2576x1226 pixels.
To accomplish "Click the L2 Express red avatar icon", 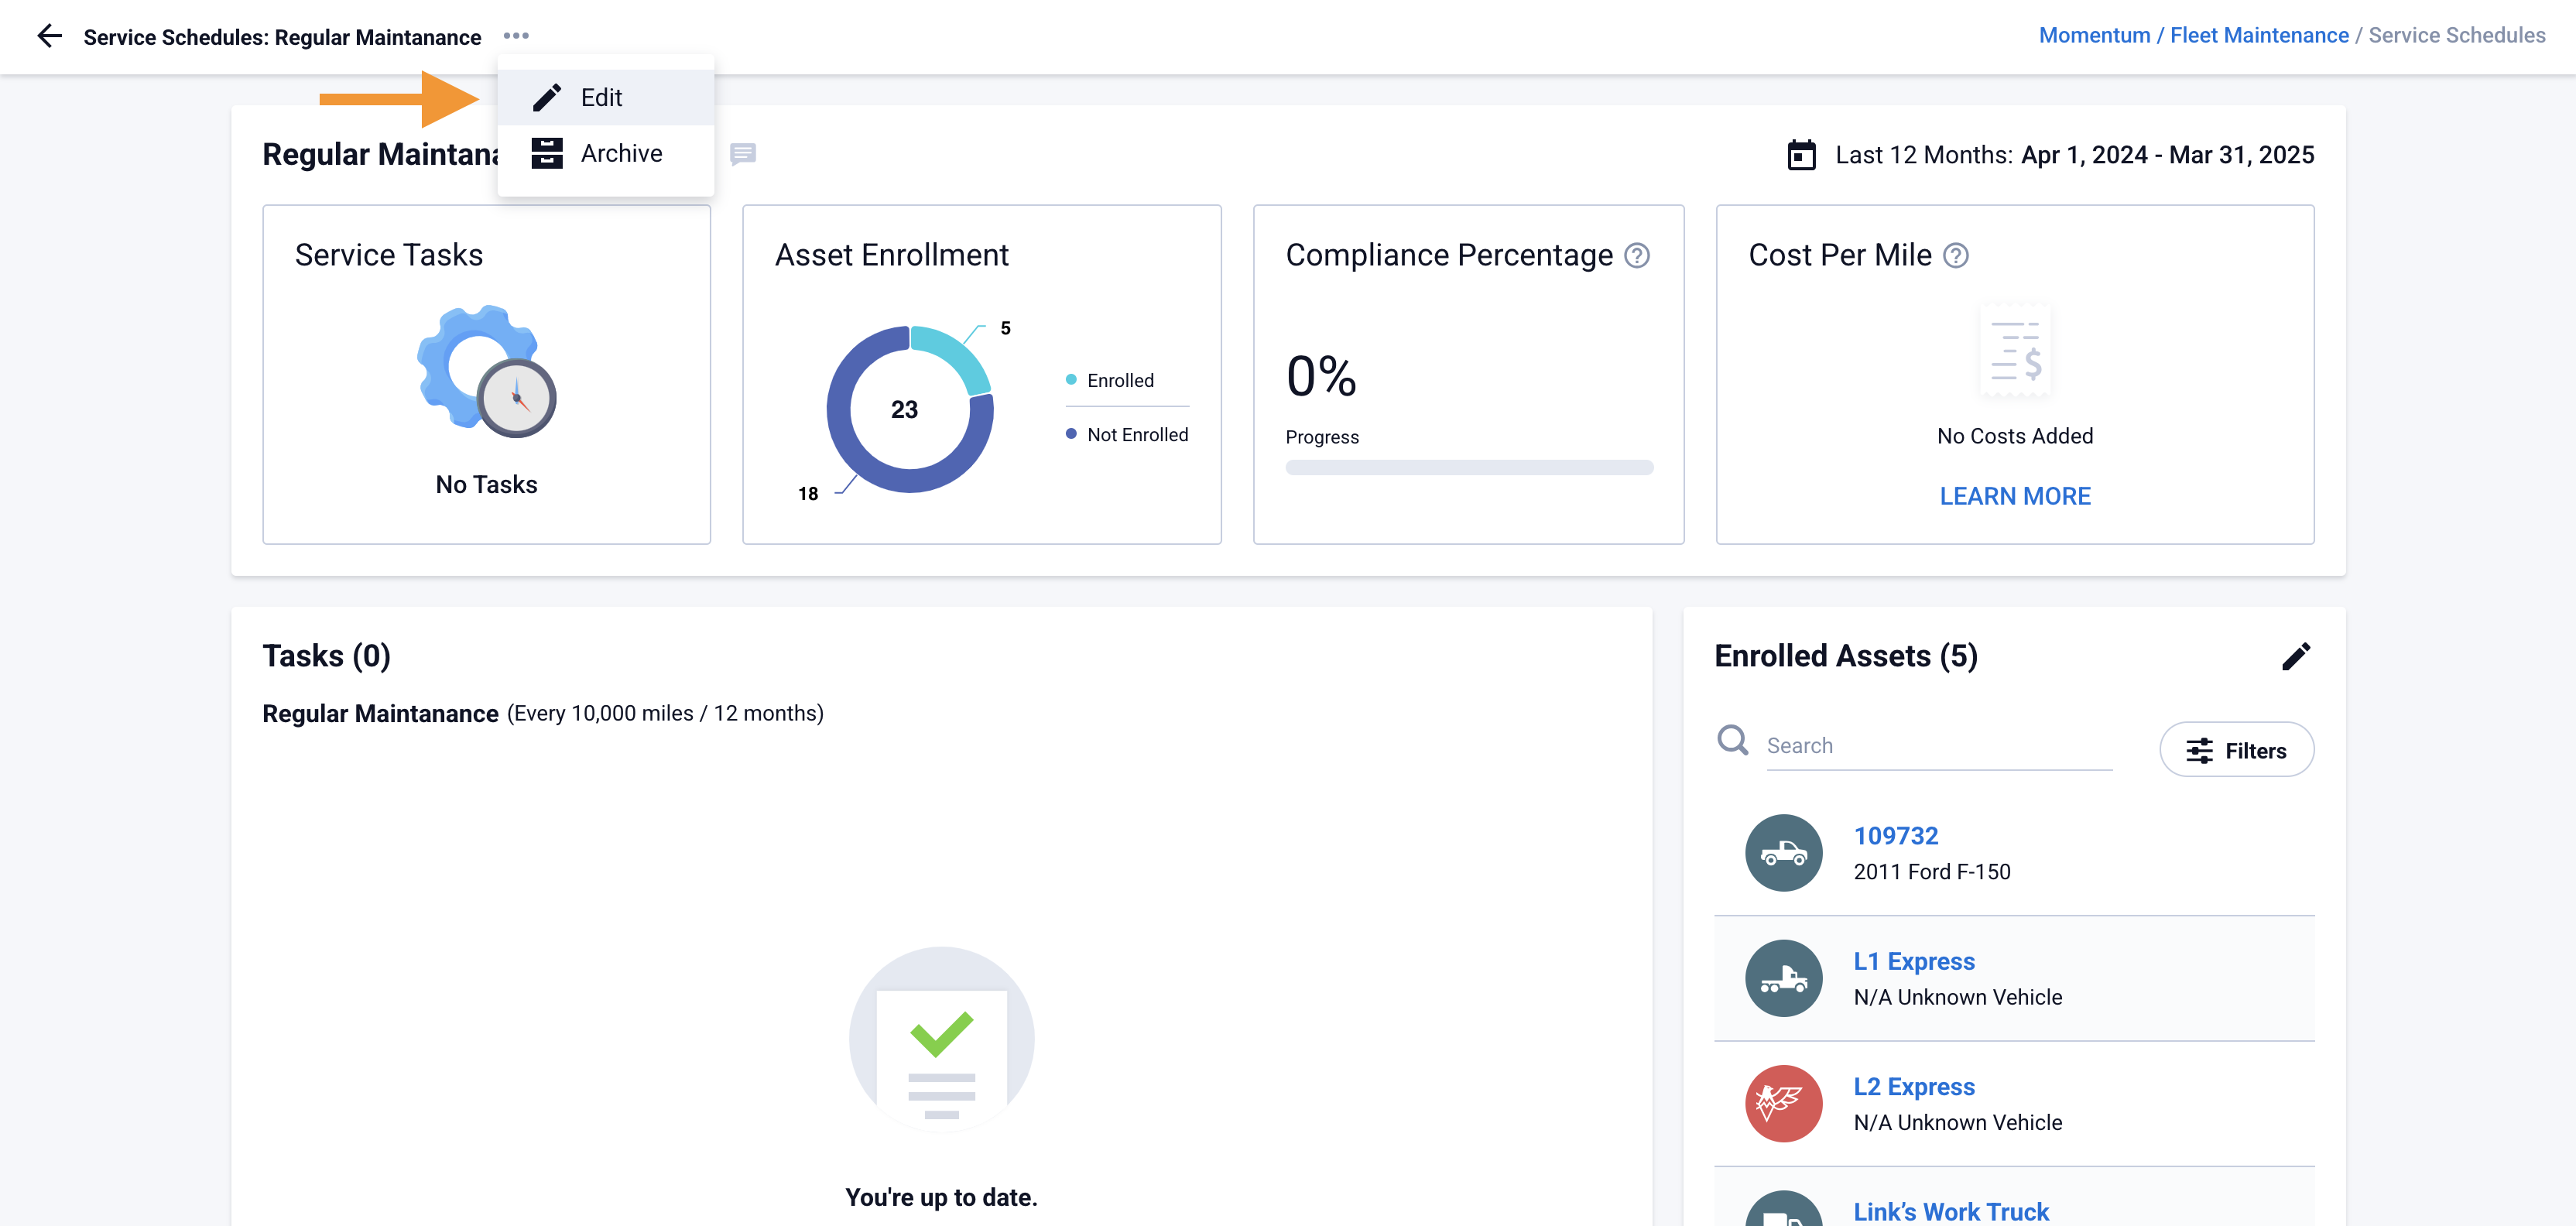I will click(1783, 1103).
